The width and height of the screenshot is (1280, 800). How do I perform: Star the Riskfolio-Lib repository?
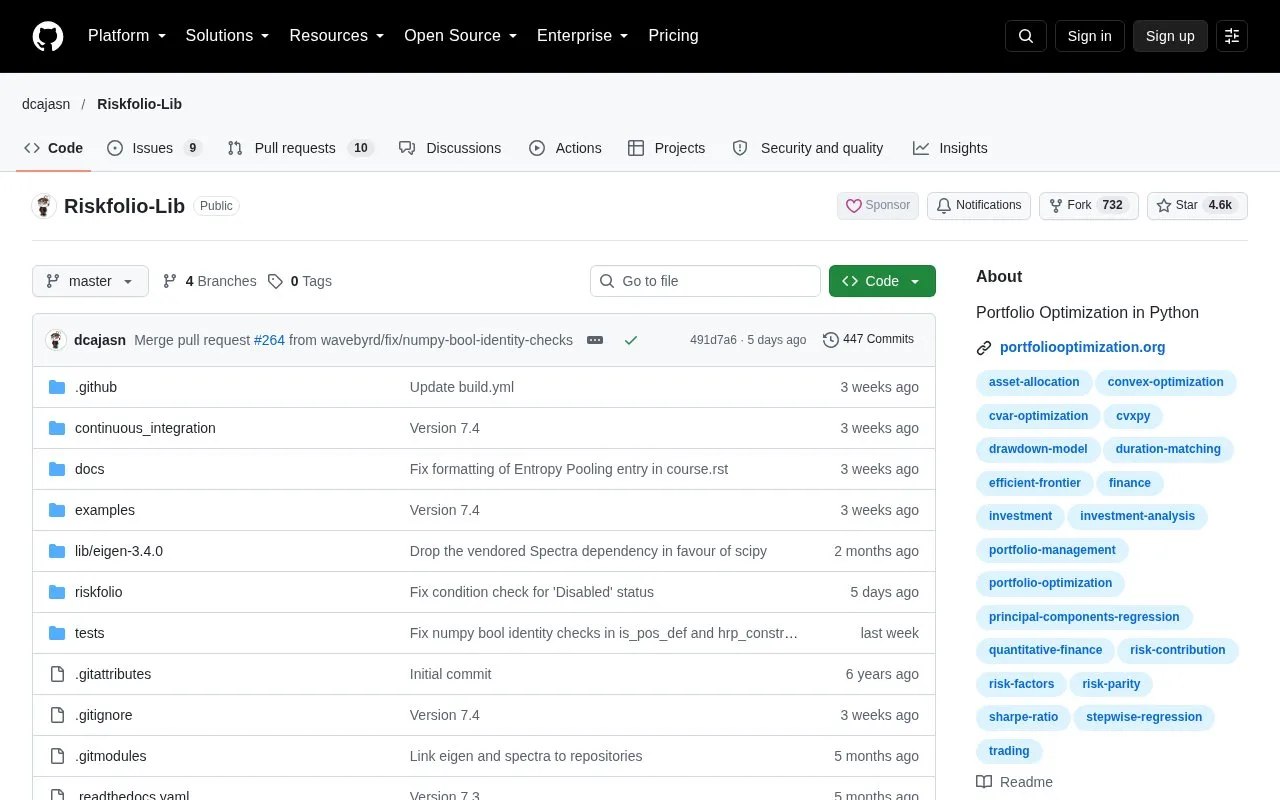point(1197,205)
